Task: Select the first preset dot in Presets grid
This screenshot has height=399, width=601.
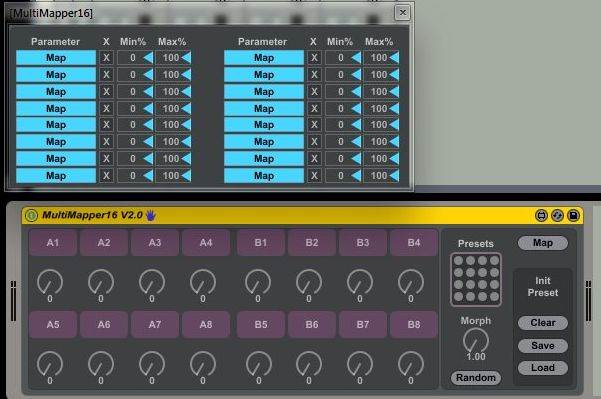Action: pos(458,261)
